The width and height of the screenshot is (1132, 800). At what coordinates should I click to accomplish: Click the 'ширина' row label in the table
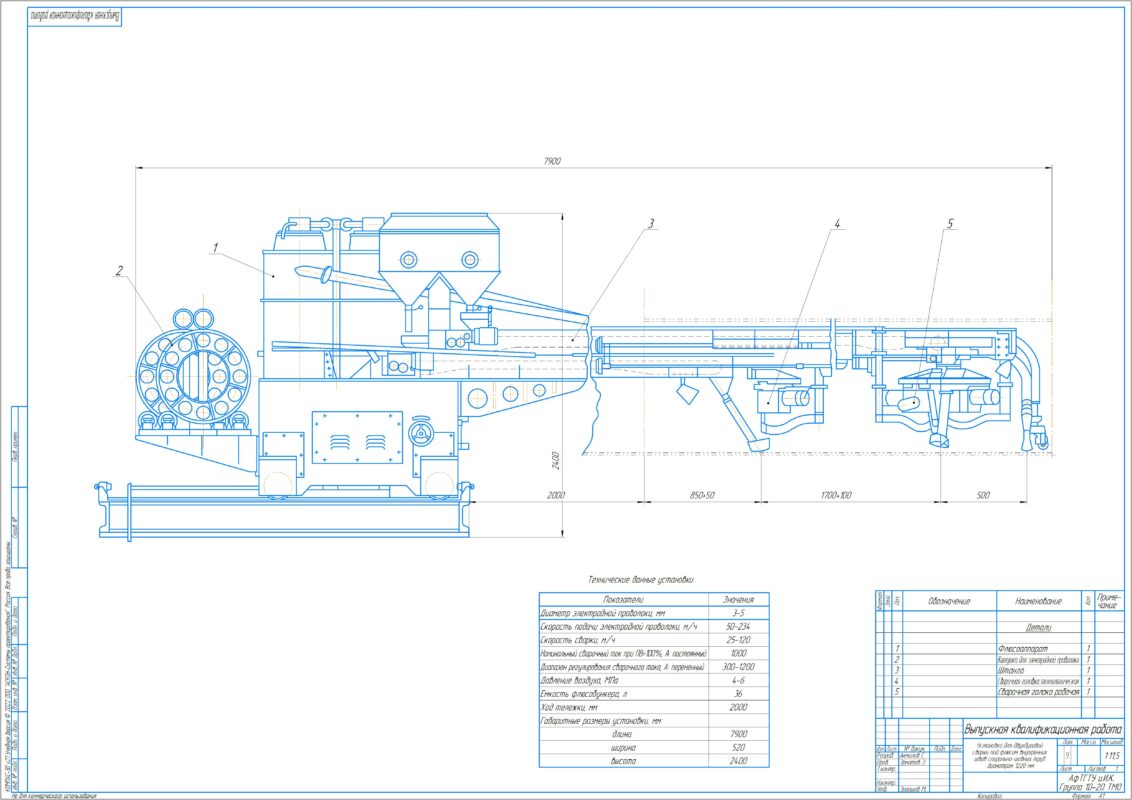point(622,748)
